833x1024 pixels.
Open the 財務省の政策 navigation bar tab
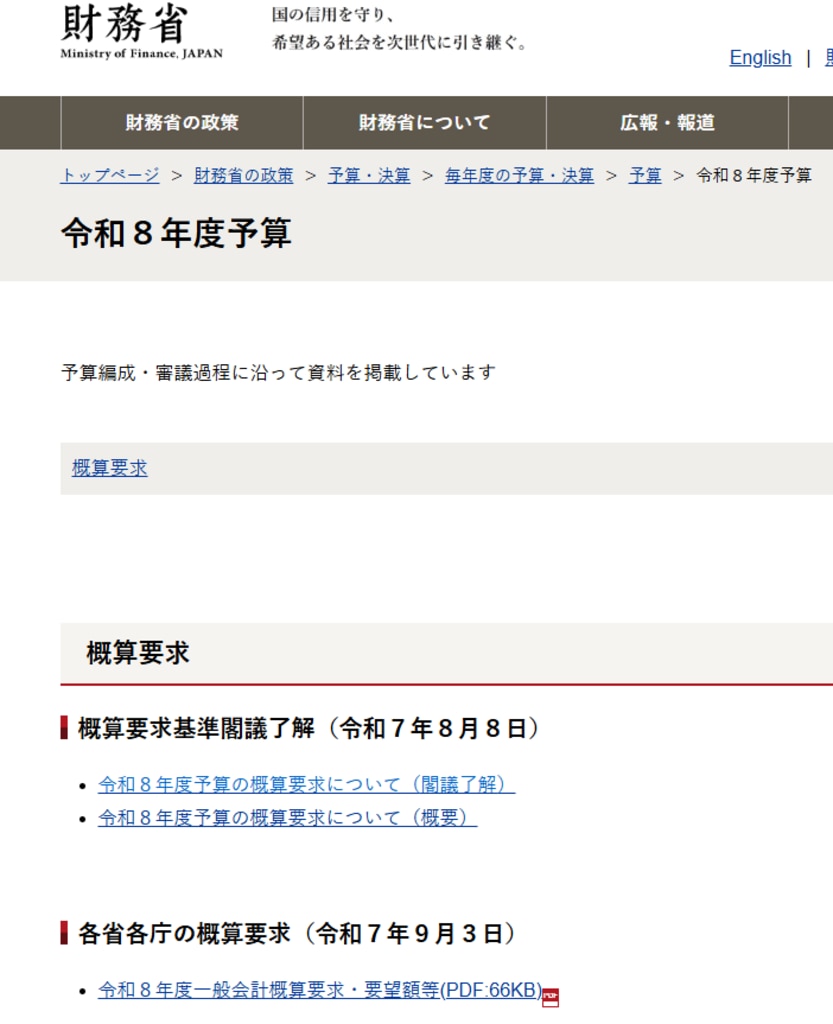182,123
